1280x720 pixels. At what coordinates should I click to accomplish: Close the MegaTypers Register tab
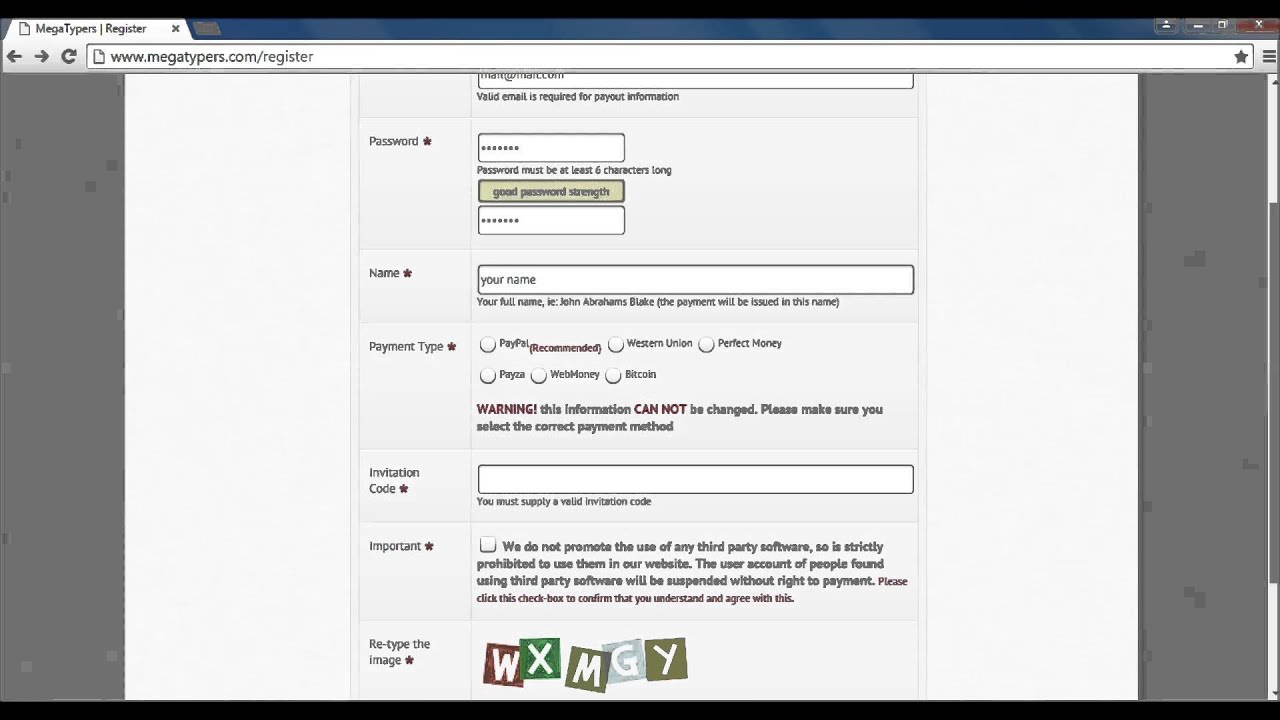tap(175, 29)
